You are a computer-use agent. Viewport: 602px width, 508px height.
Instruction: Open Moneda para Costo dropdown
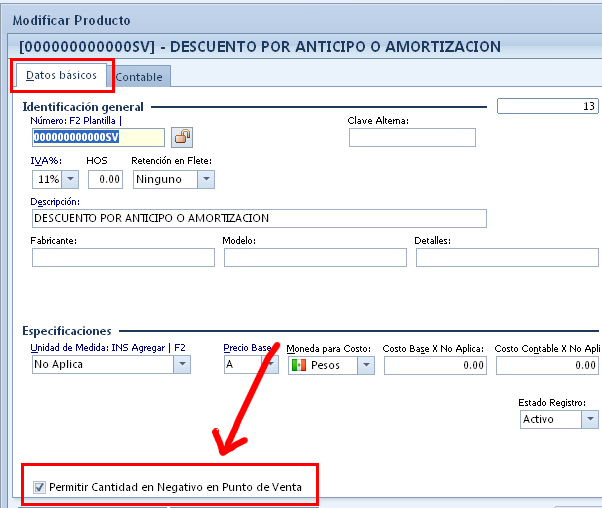[366, 365]
